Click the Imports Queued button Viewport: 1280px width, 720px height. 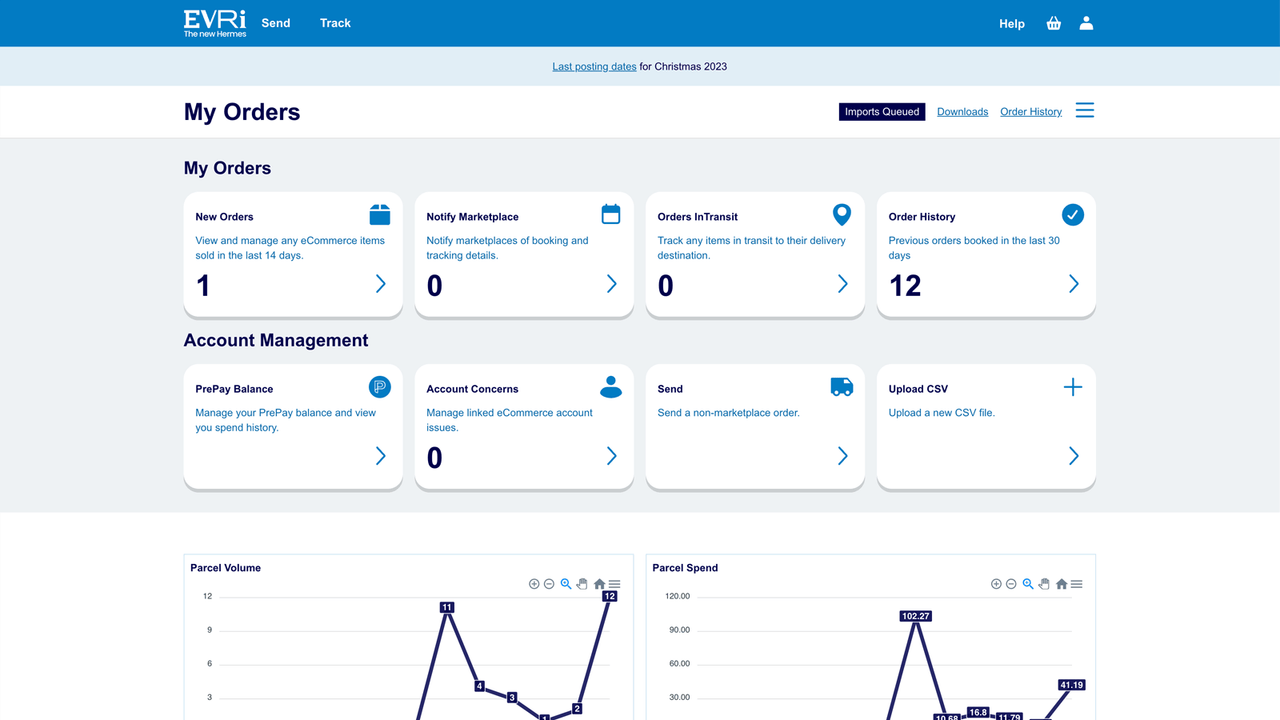pyautogui.click(x=881, y=111)
